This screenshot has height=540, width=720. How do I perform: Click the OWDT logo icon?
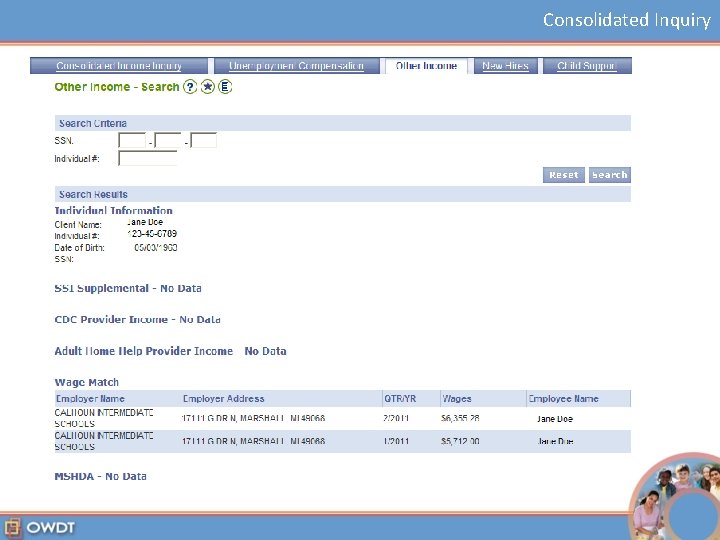tap(12, 527)
